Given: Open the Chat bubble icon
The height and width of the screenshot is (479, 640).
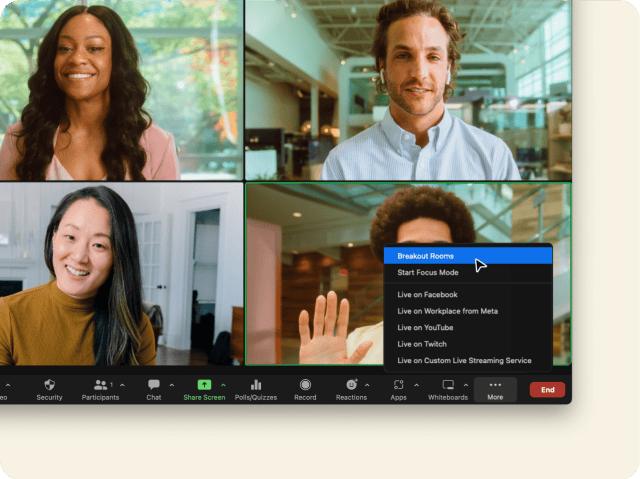Looking at the screenshot, I should click(153, 385).
